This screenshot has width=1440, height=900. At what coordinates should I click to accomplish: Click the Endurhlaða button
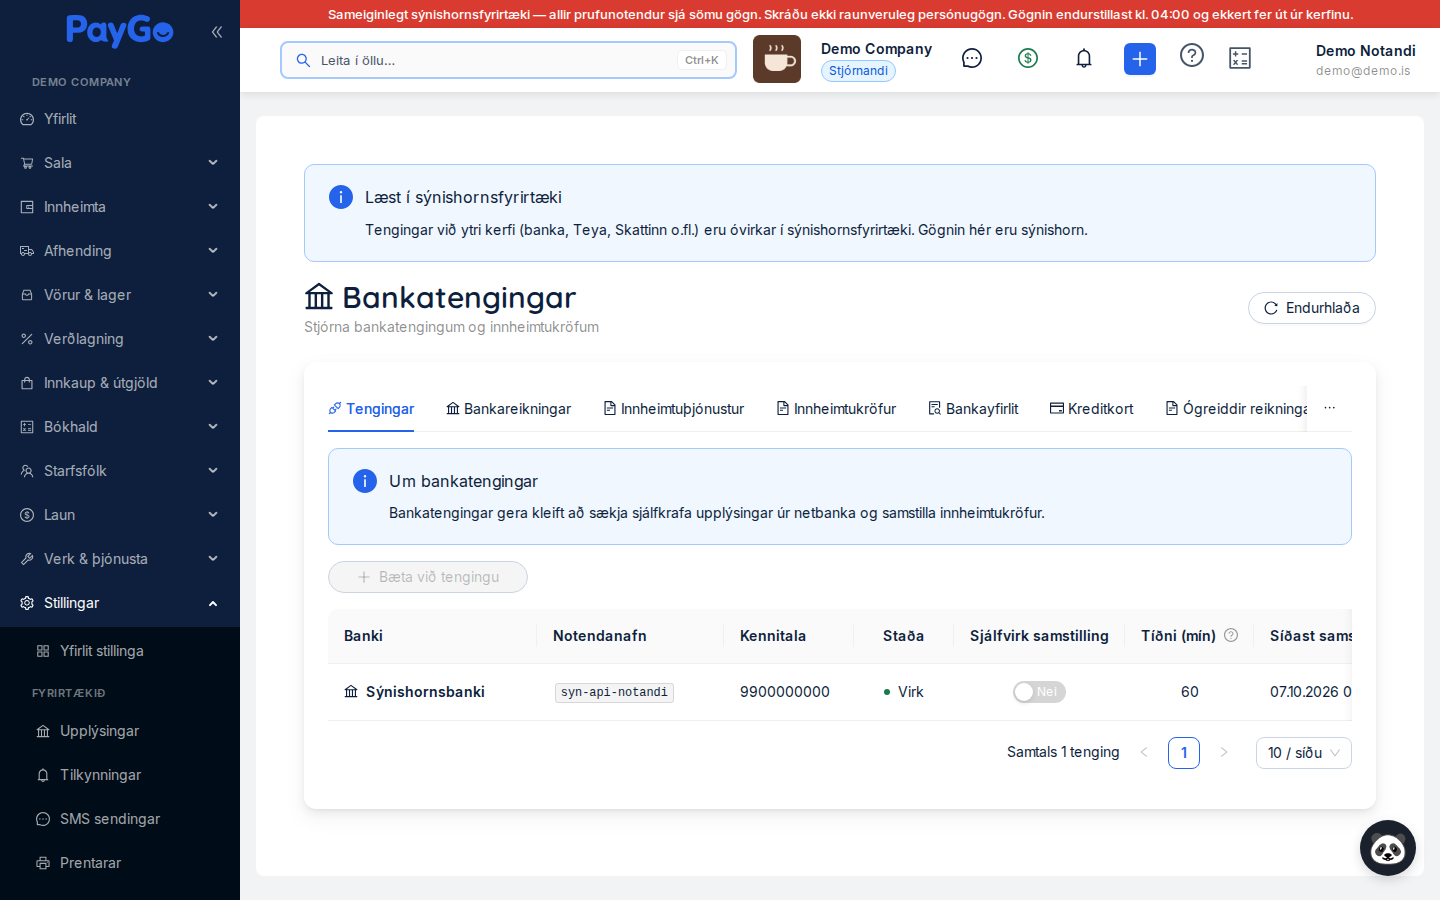[1312, 308]
